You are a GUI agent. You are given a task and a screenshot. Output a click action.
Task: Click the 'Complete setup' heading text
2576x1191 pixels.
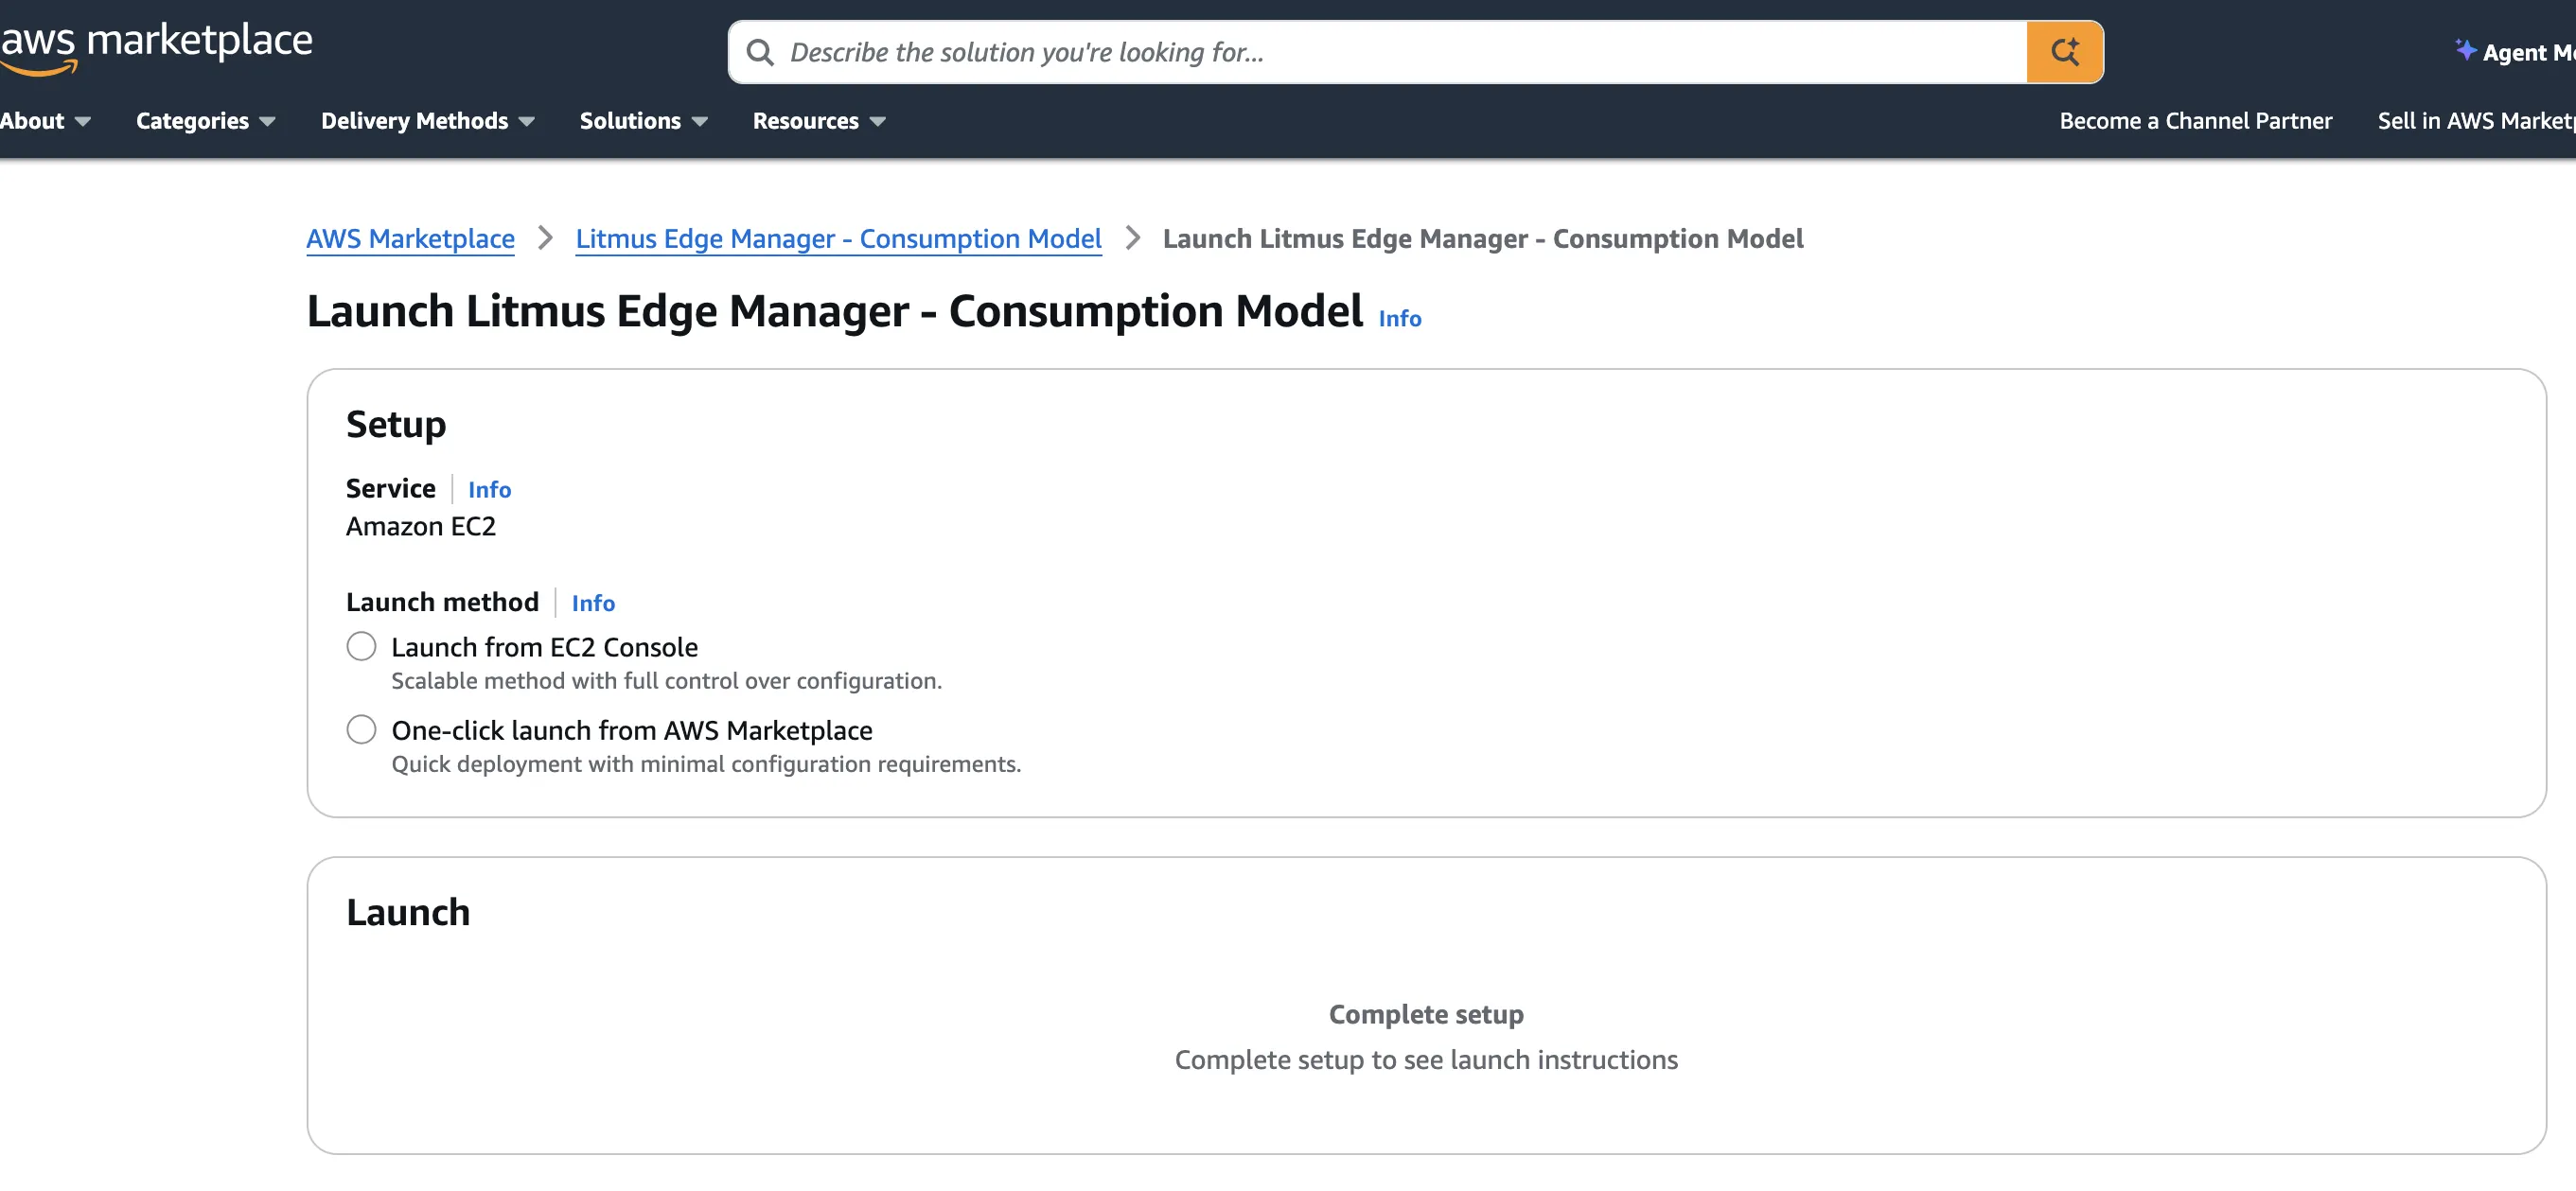coord(1426,1014)
